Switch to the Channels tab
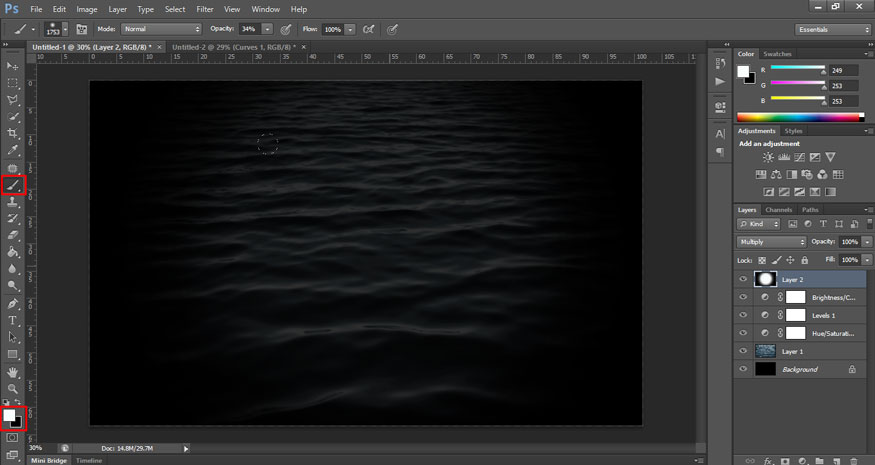The height and width of the screenshot is (465, 875). [x=778, y=210]
